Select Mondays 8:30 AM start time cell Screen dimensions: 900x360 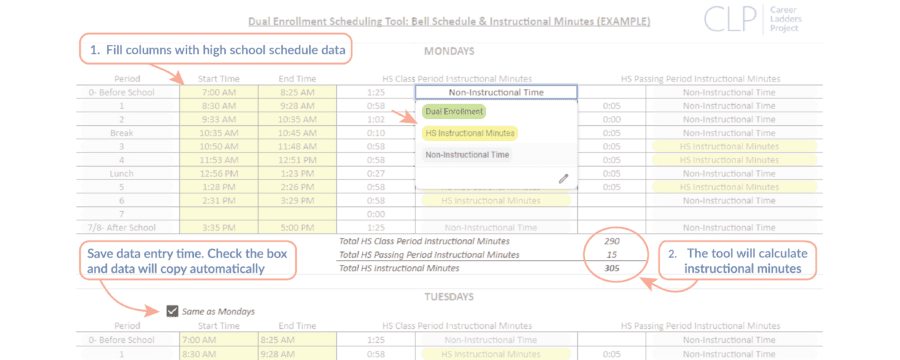tap(219, 106)
